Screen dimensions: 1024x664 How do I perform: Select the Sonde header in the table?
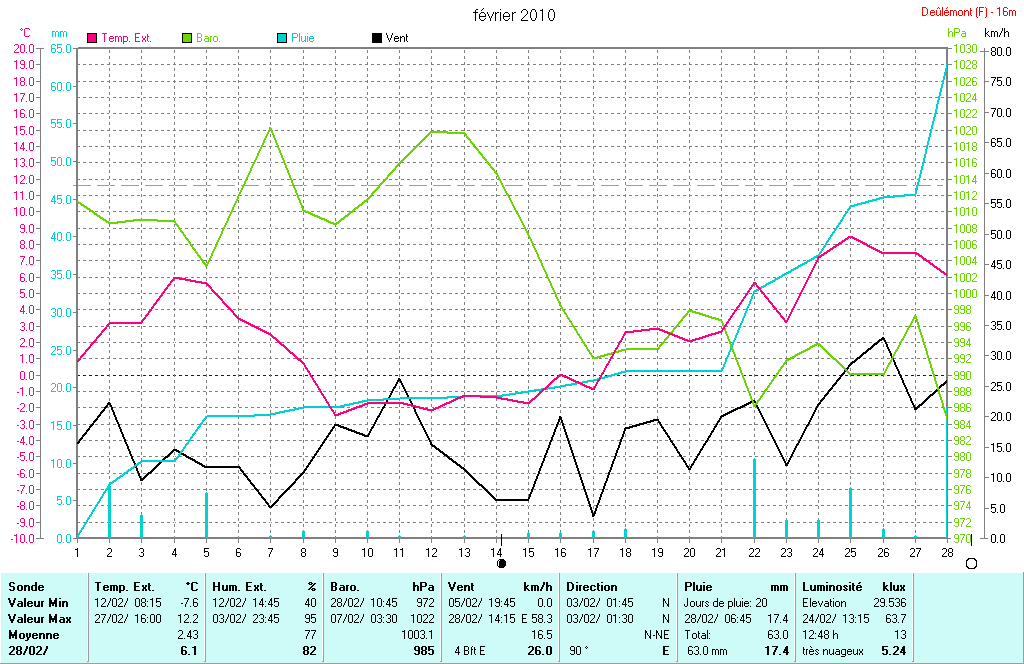pyautogui.click(x=26, y=587)
